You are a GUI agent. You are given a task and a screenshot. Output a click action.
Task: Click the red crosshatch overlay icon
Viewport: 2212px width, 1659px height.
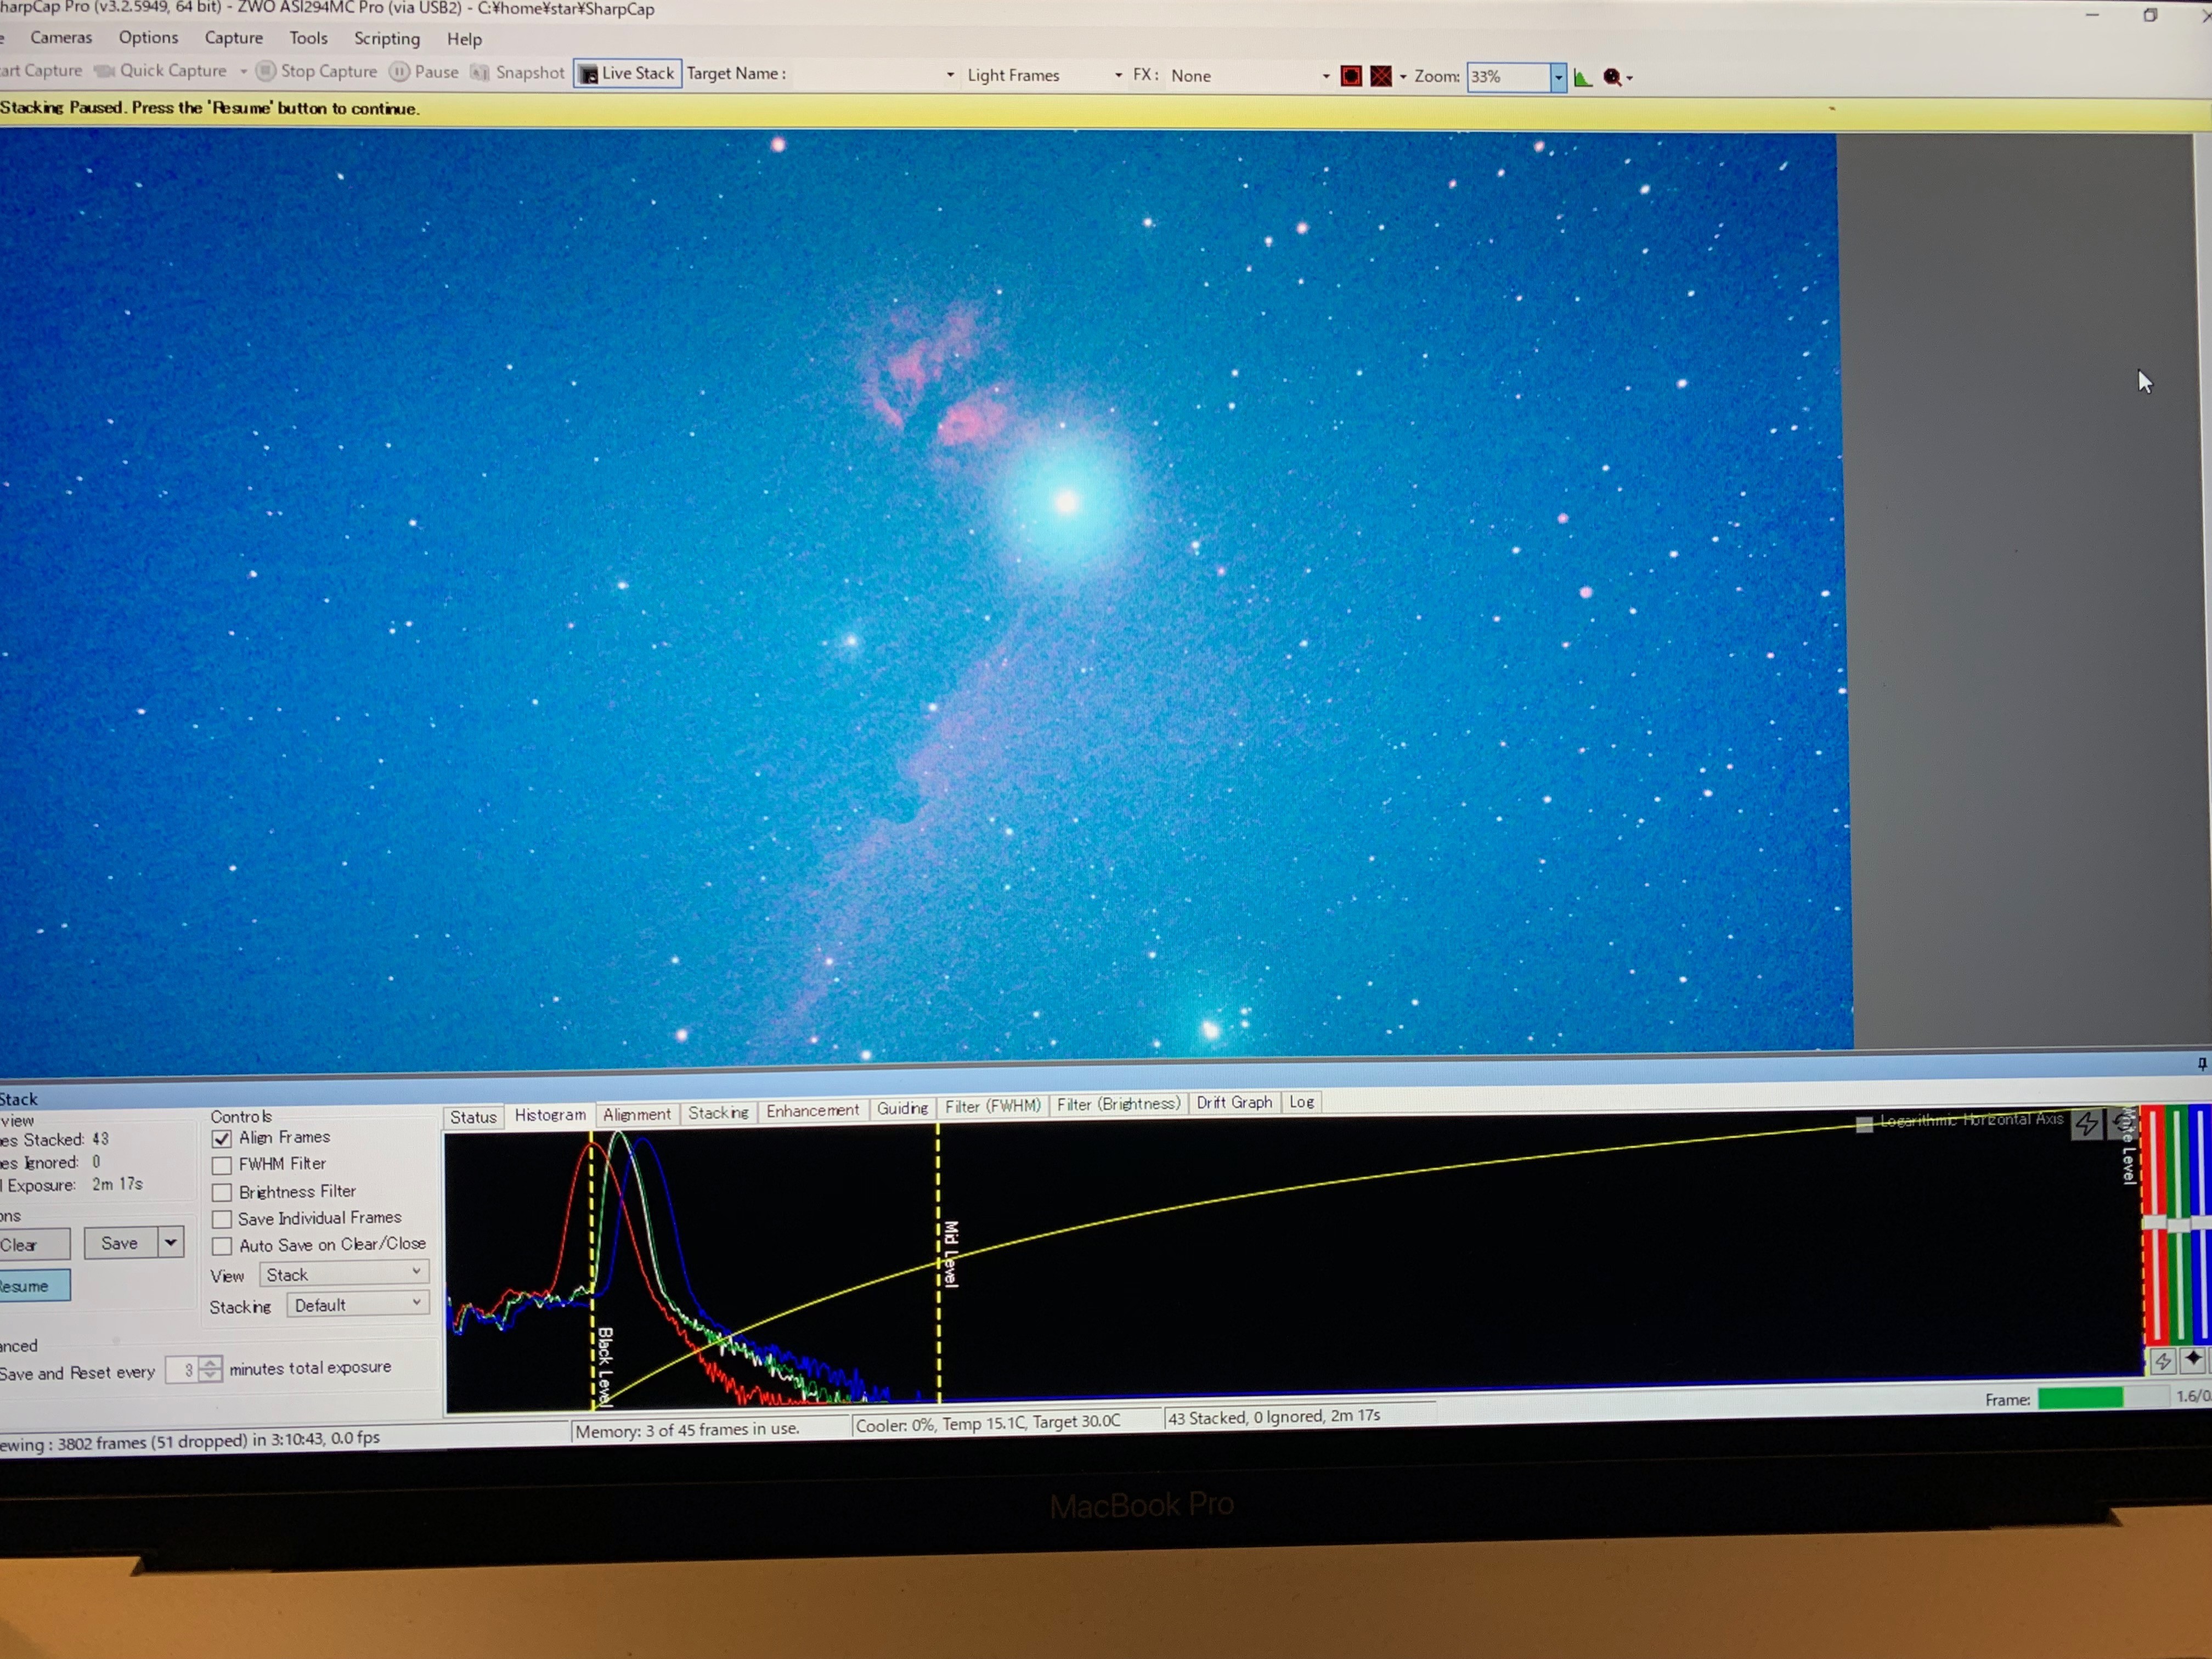[x=1381, y=76]
